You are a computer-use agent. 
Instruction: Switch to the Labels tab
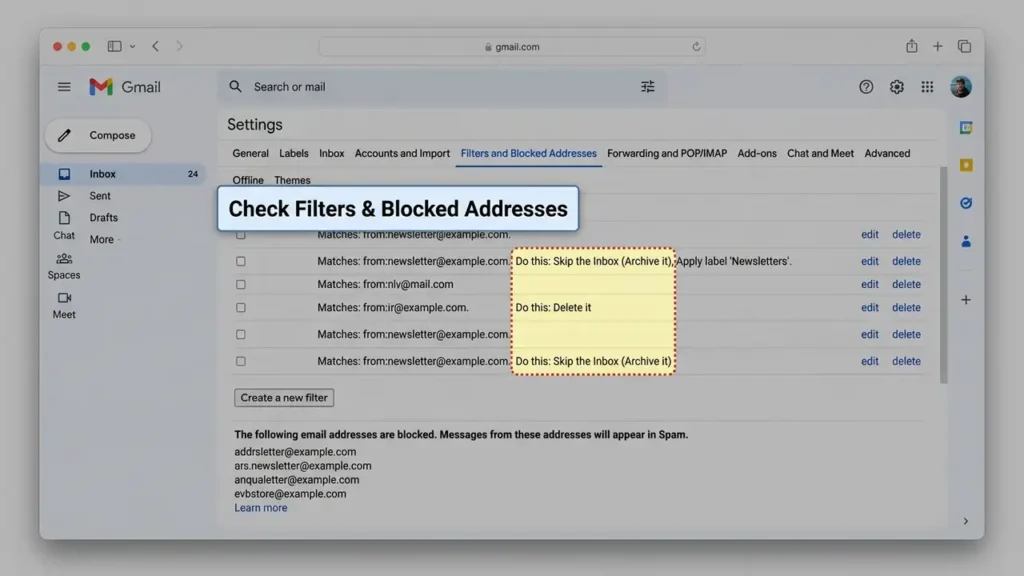(294, 153)
